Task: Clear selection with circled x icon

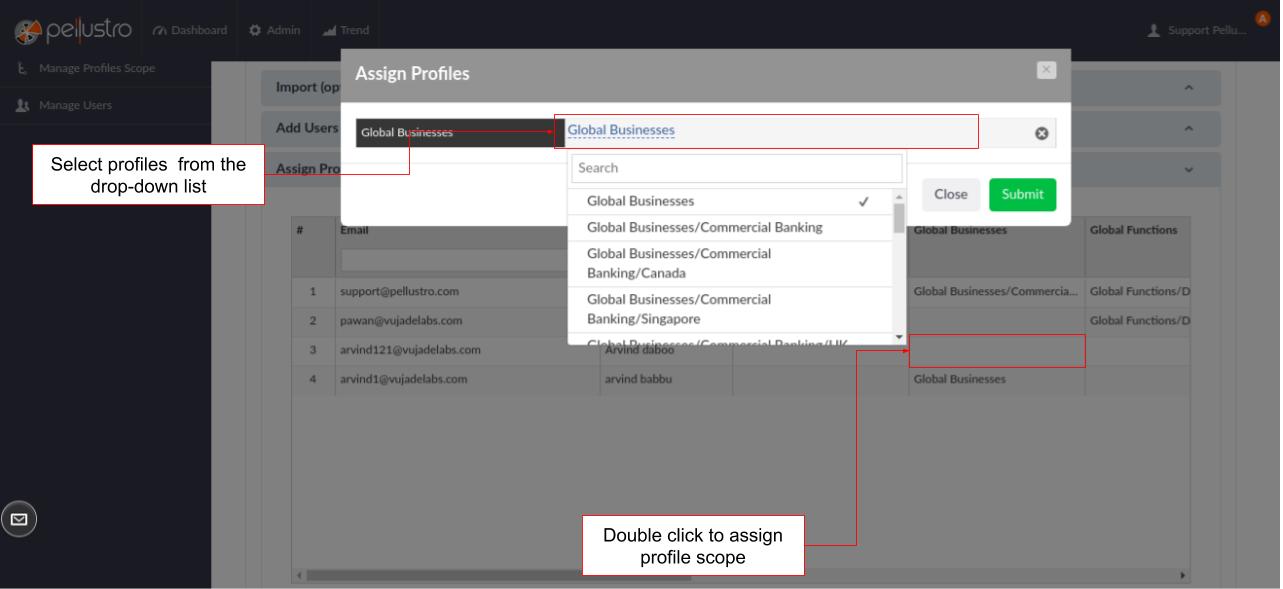Action: (x=1041, y=133)
